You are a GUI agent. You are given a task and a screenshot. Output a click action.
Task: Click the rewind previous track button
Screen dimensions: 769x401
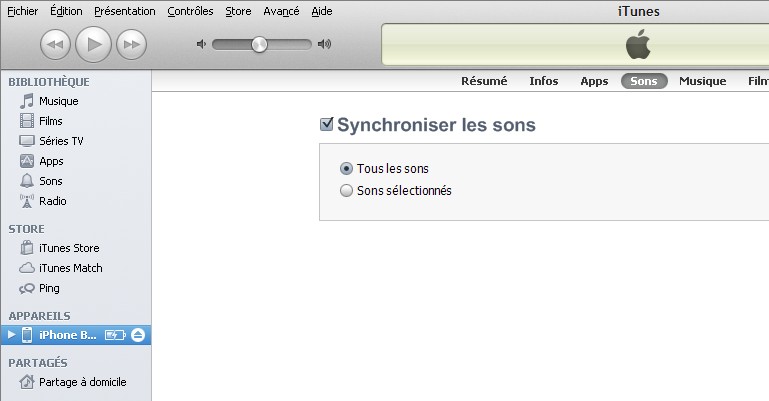click(55, 45)
